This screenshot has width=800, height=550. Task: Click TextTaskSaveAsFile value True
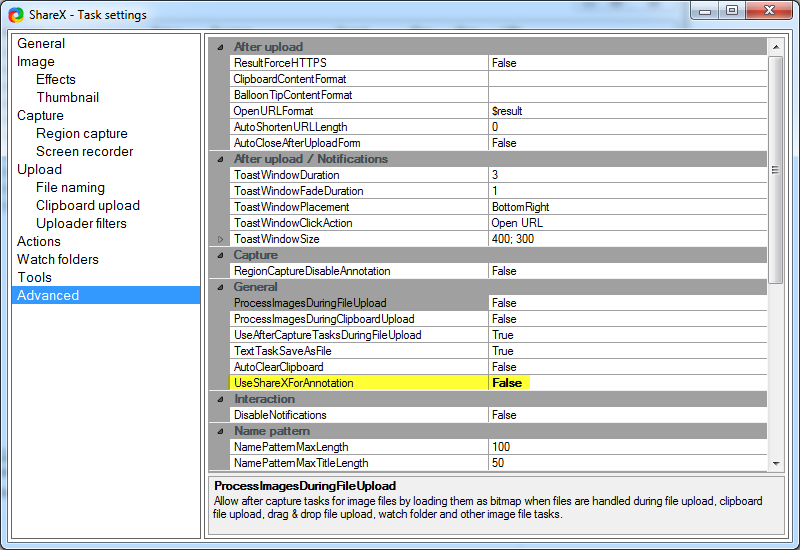pyautogui.click(x=628, y=351)
